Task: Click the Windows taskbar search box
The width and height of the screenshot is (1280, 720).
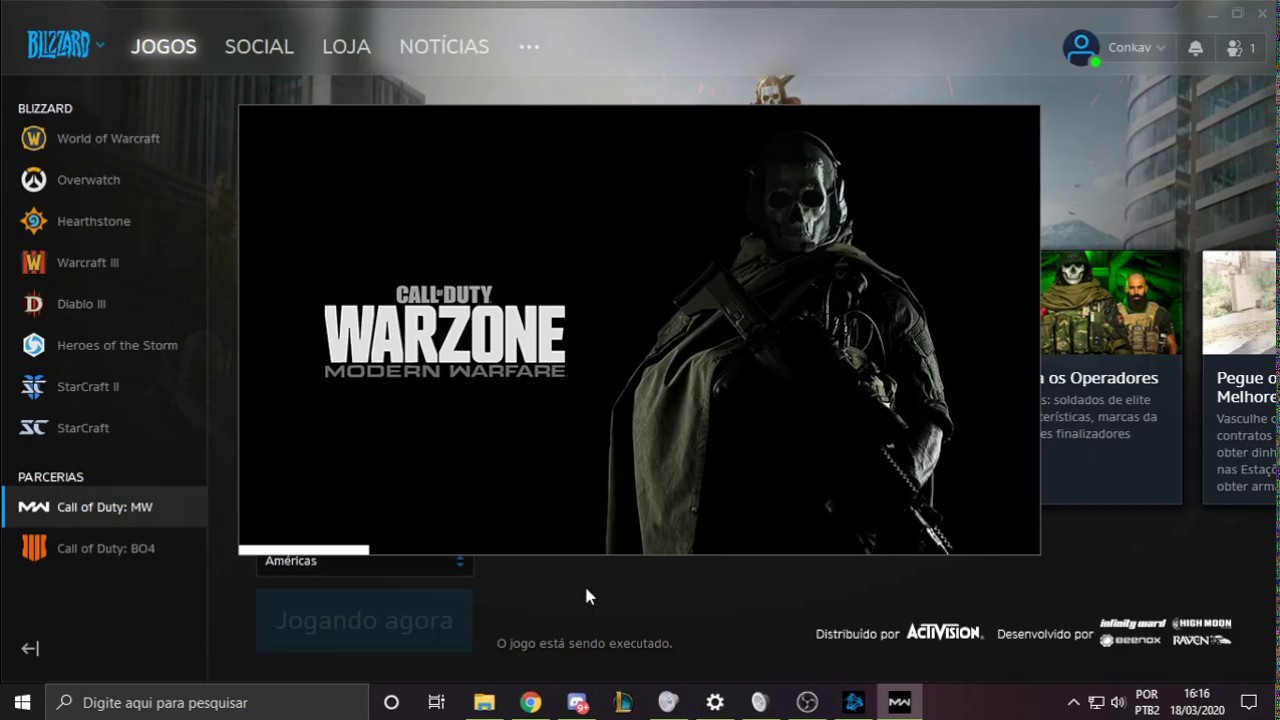Action: (207, 702)
